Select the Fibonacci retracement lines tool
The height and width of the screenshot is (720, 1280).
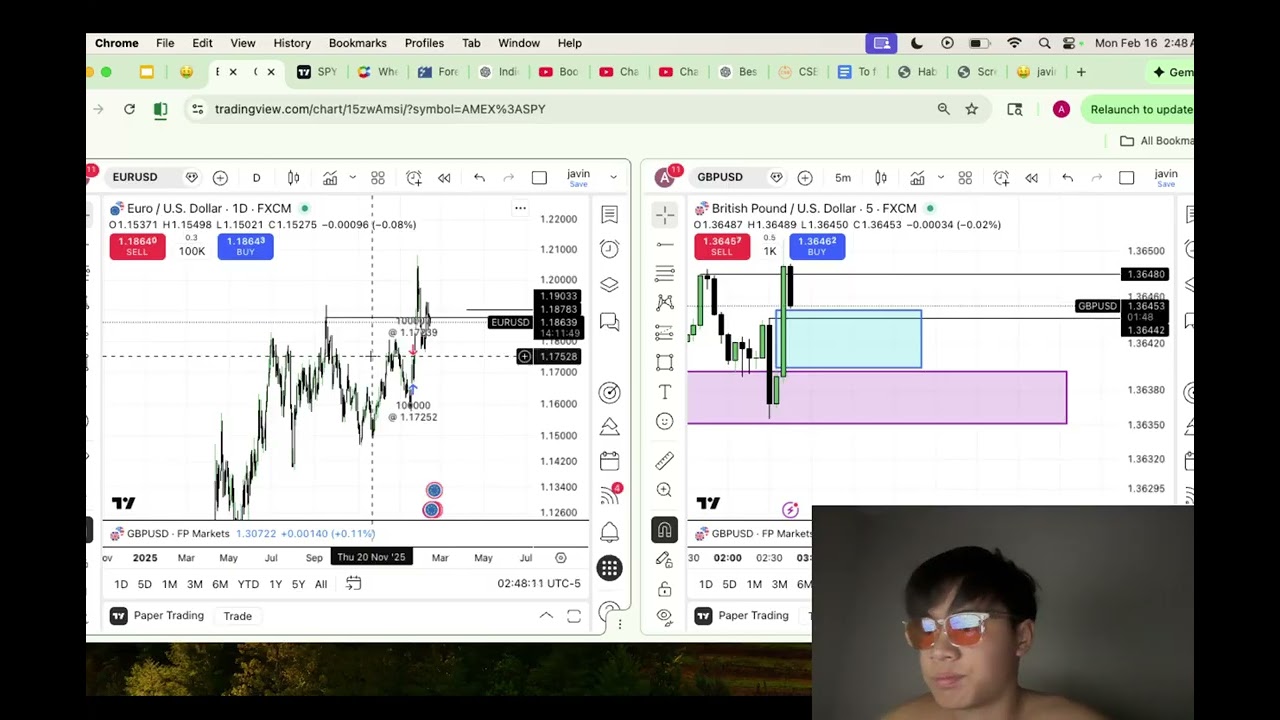click(x=664, y=273)
